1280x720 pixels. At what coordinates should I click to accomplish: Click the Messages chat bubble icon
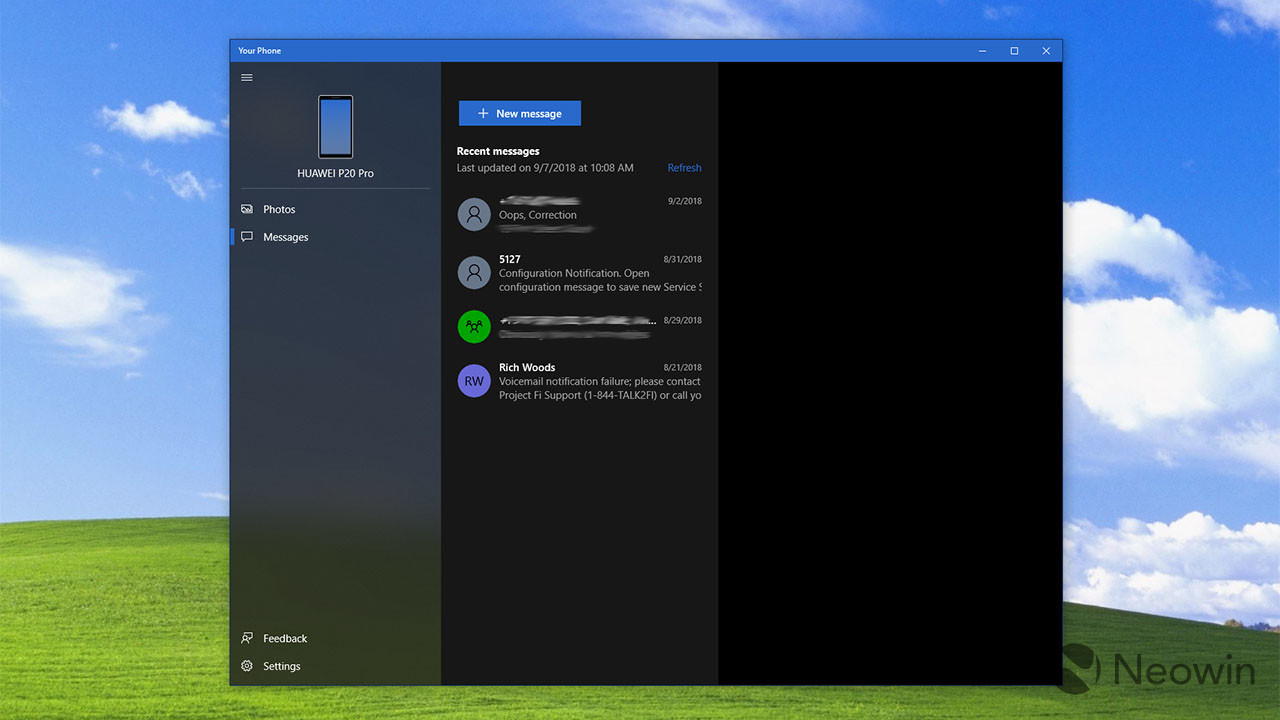[247, 237]
